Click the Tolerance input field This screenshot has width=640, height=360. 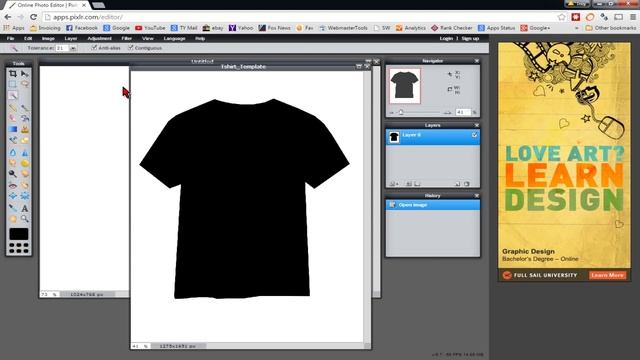[62, 48]
